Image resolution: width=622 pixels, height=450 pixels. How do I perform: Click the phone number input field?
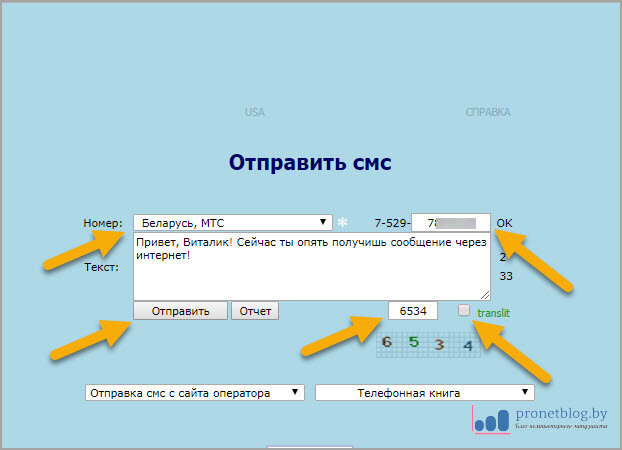point(451,223)
